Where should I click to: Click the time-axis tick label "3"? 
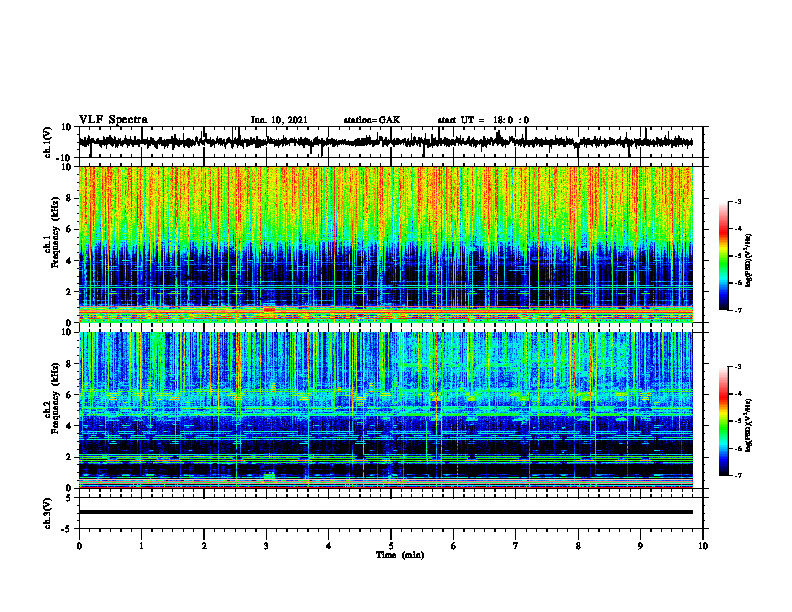point(266,546)
